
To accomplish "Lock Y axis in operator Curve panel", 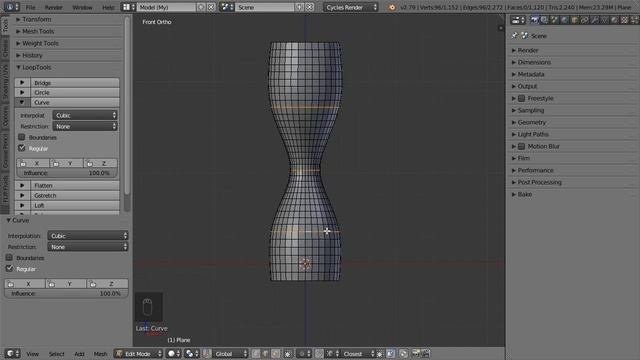I will coord(66,284).
